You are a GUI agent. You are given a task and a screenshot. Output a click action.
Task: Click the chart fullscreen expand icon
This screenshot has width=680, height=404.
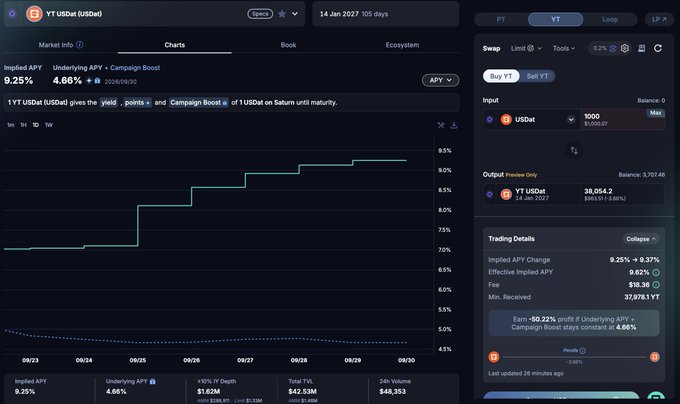pyautogui.click(x=441, y=125)
